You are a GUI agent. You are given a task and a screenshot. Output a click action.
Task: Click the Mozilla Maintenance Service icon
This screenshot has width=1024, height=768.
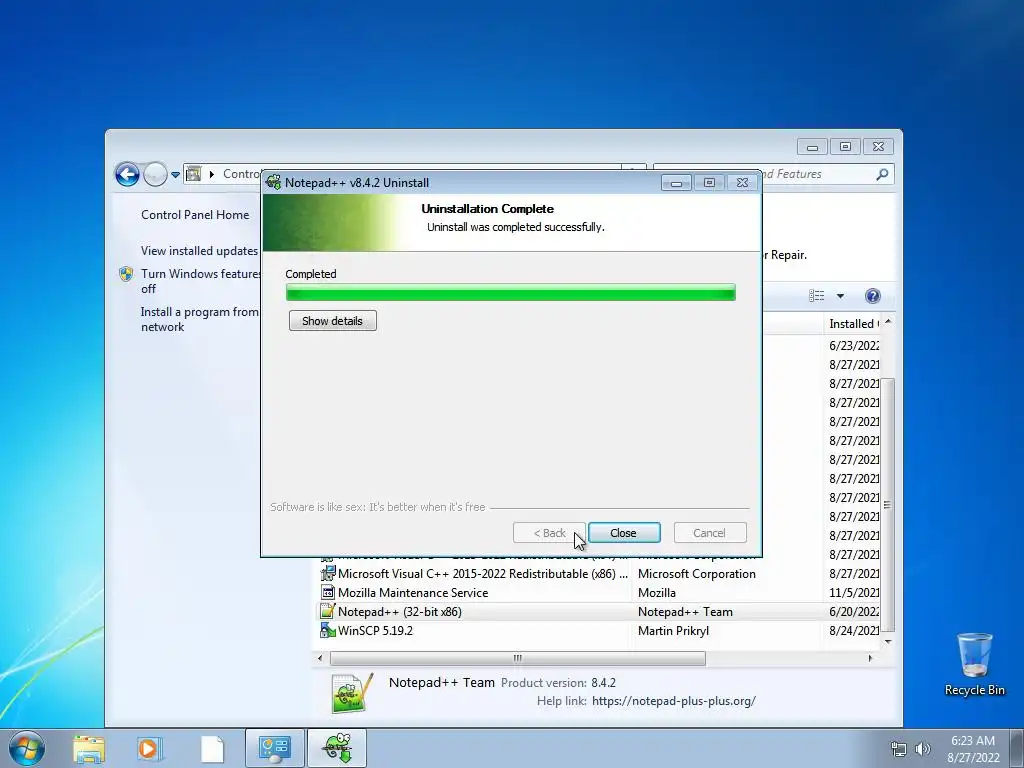point(327,592)
